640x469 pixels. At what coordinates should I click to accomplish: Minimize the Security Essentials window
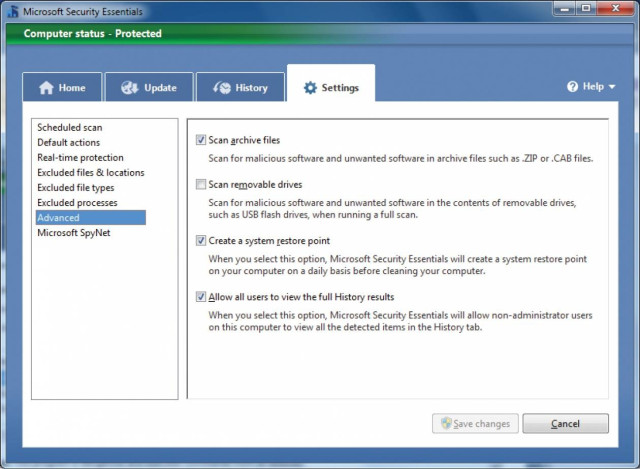[565, 9]
